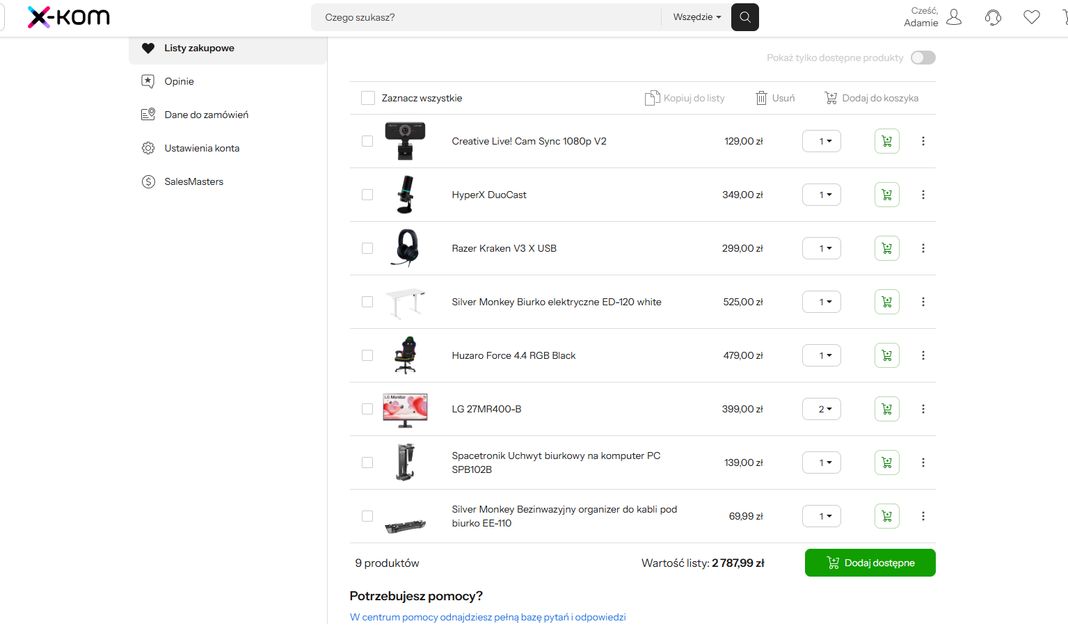The width and height of the screenshot is (1068, 630).
Task: Click the magnifier search icon button
Action: (x=745, y=17)
